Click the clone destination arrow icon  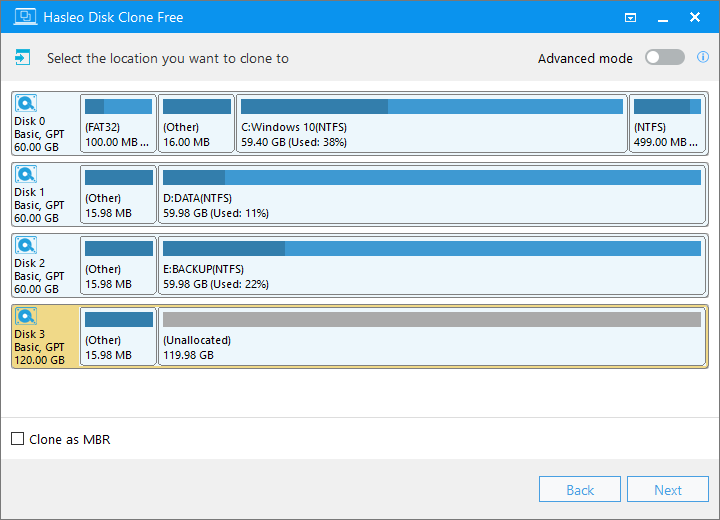pyautogui.click(x=22, y=58)
